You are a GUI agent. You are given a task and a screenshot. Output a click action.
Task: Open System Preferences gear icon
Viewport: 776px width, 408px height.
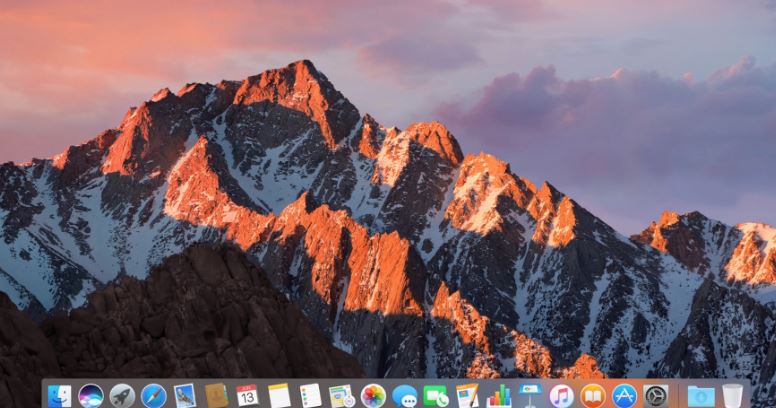pyautogui.click(x=656, y=396)
